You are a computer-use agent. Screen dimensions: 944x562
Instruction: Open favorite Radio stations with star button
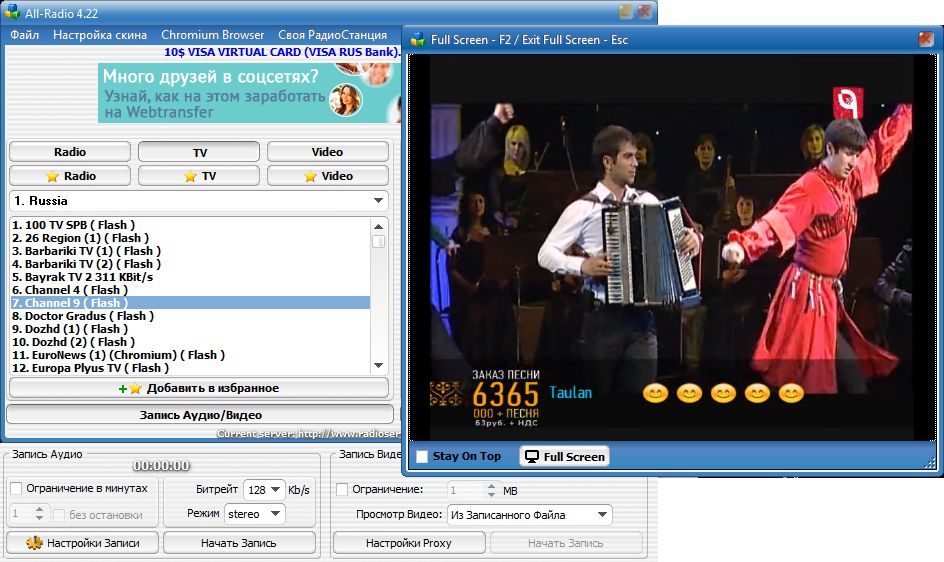click(70, 176)
